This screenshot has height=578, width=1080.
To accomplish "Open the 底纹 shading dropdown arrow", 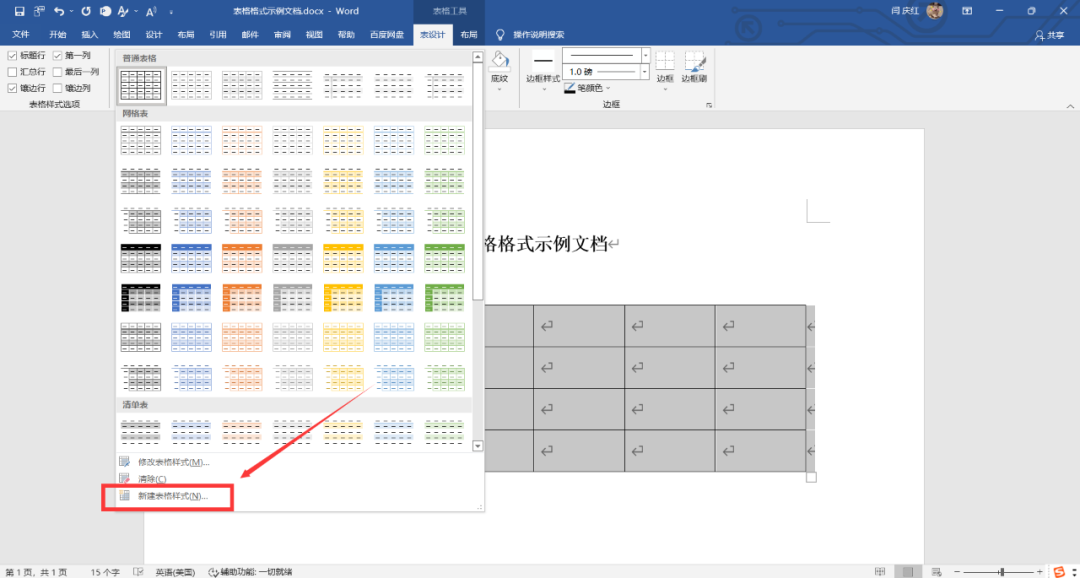I will click(x=499, y=89).
